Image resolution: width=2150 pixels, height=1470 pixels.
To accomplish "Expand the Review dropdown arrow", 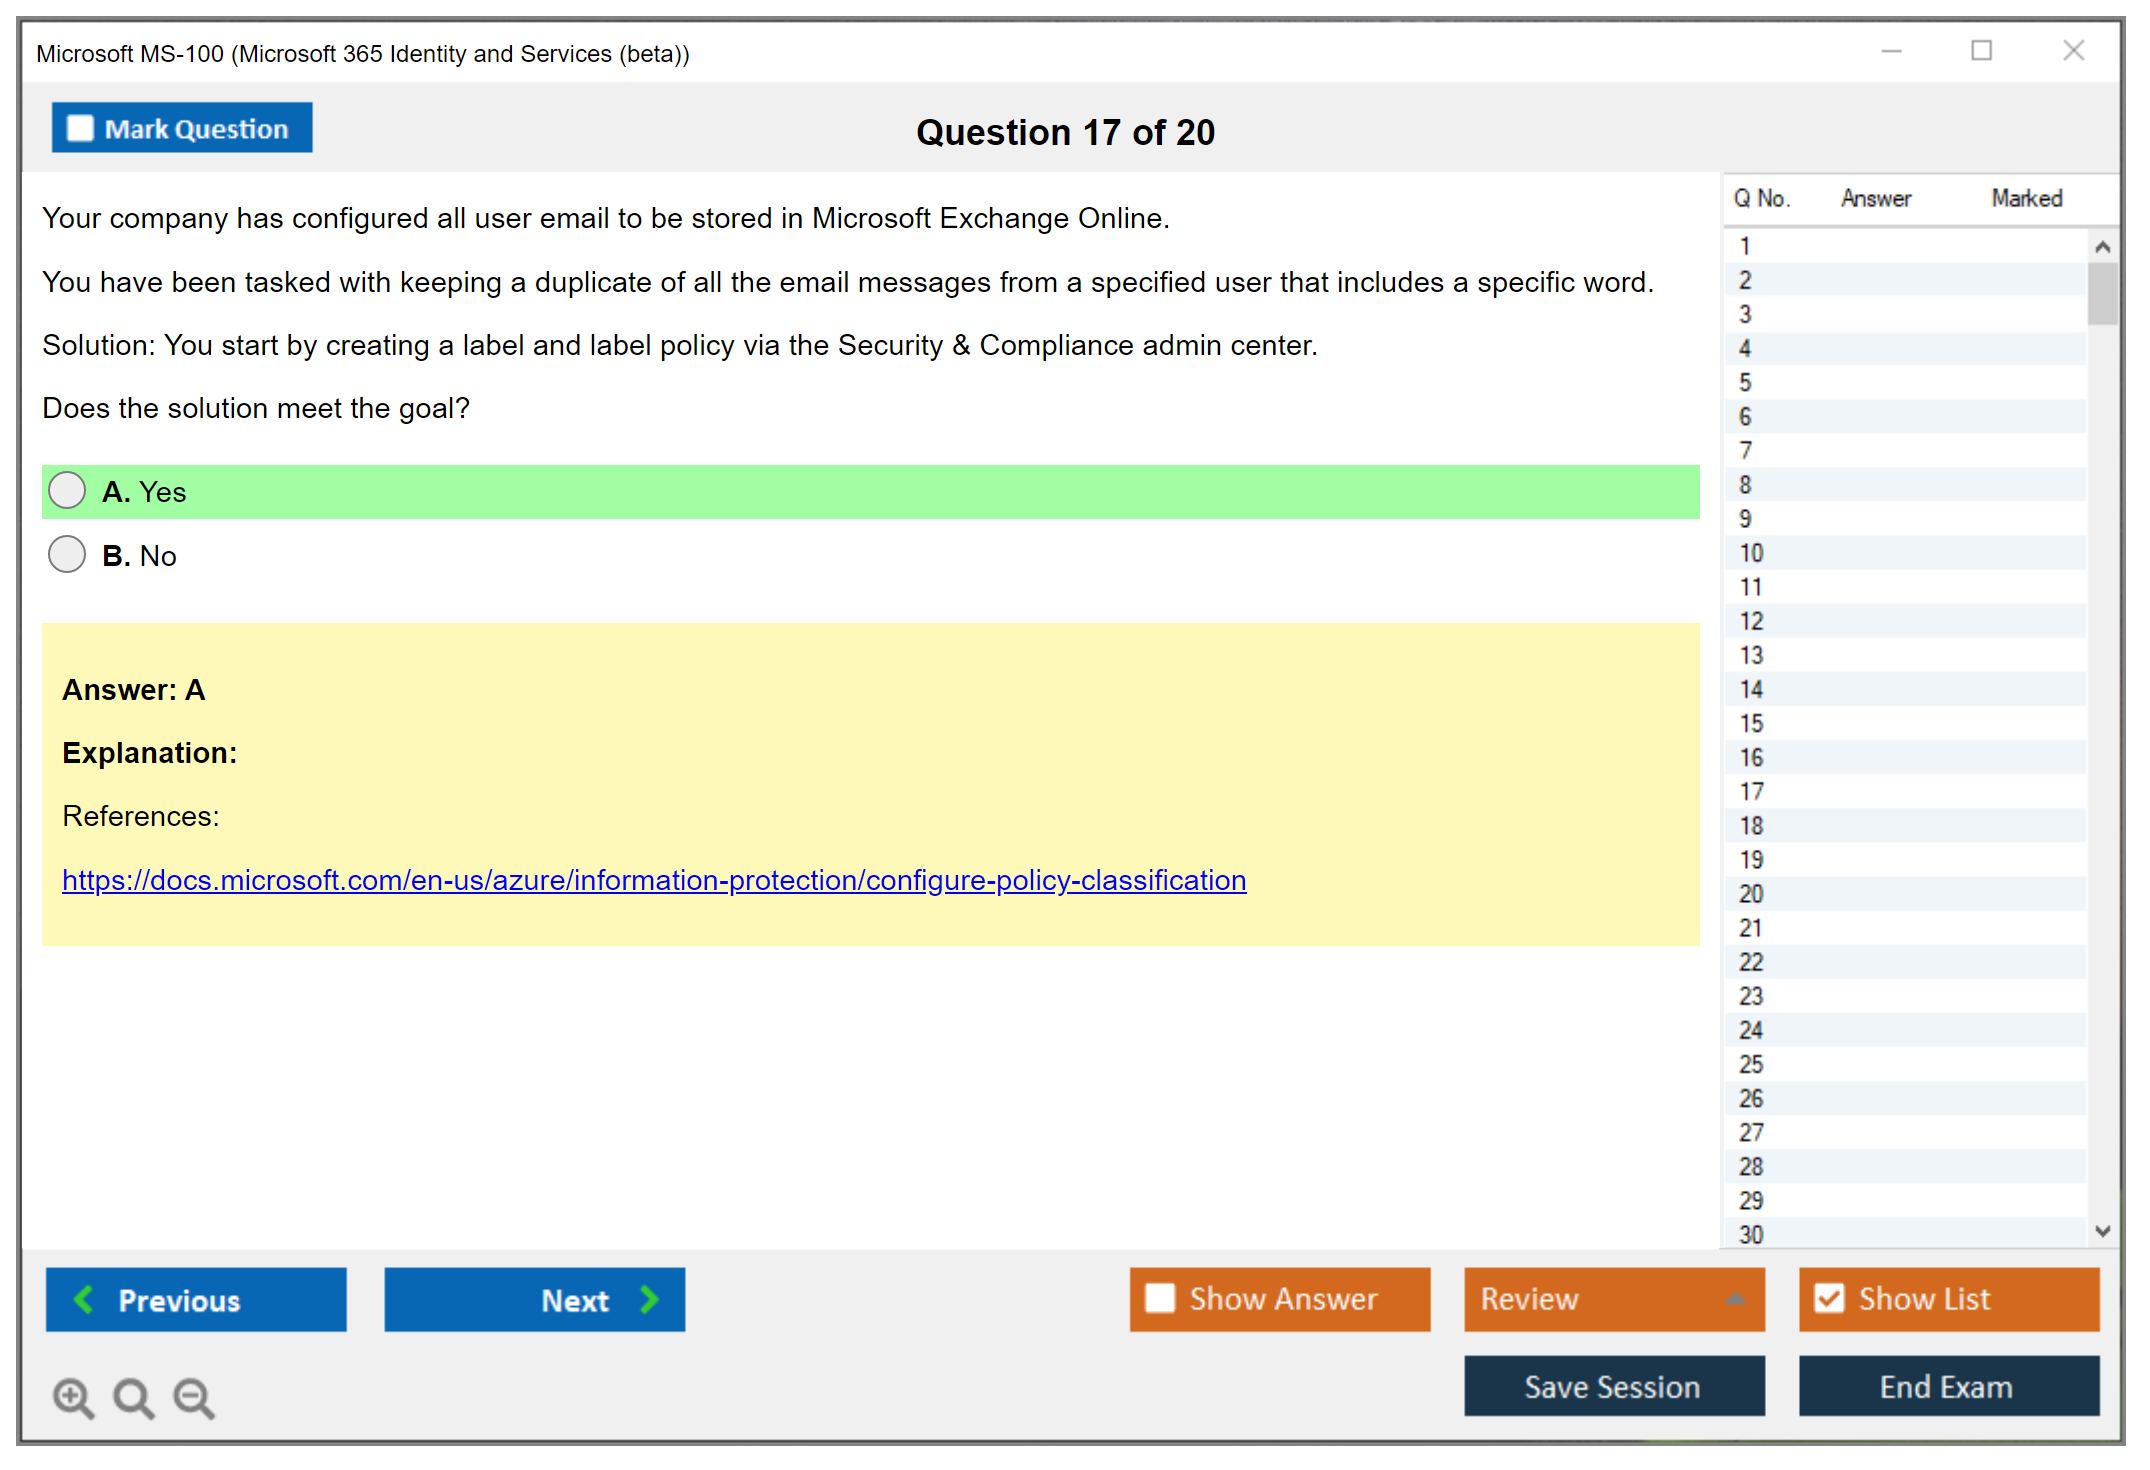I will 1736,1299.
